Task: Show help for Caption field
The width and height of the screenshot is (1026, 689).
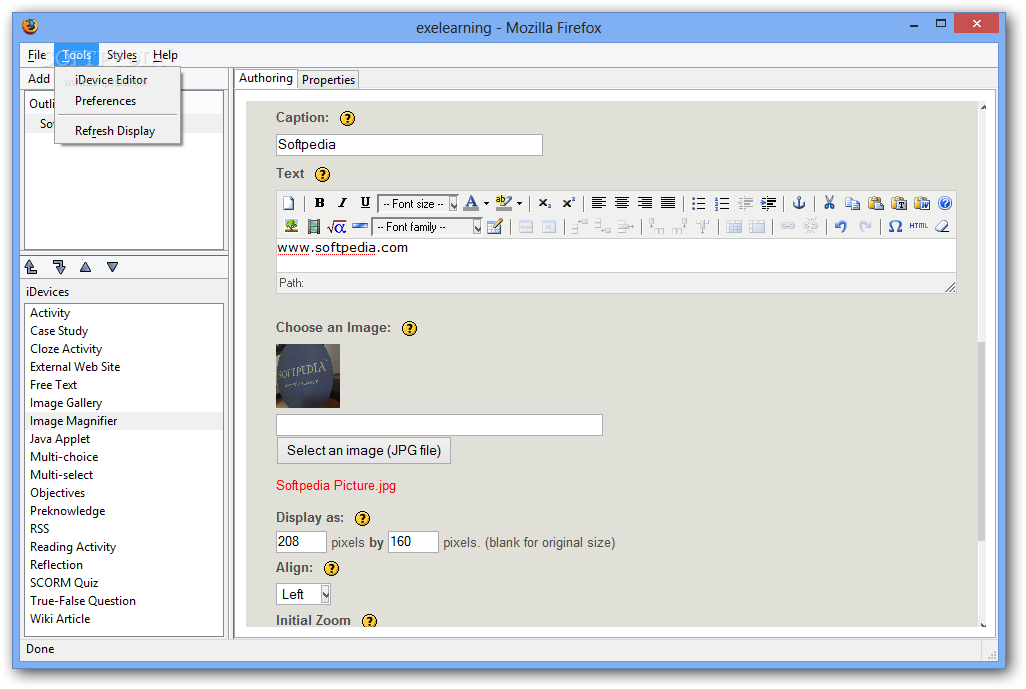Action: (347, 118)
